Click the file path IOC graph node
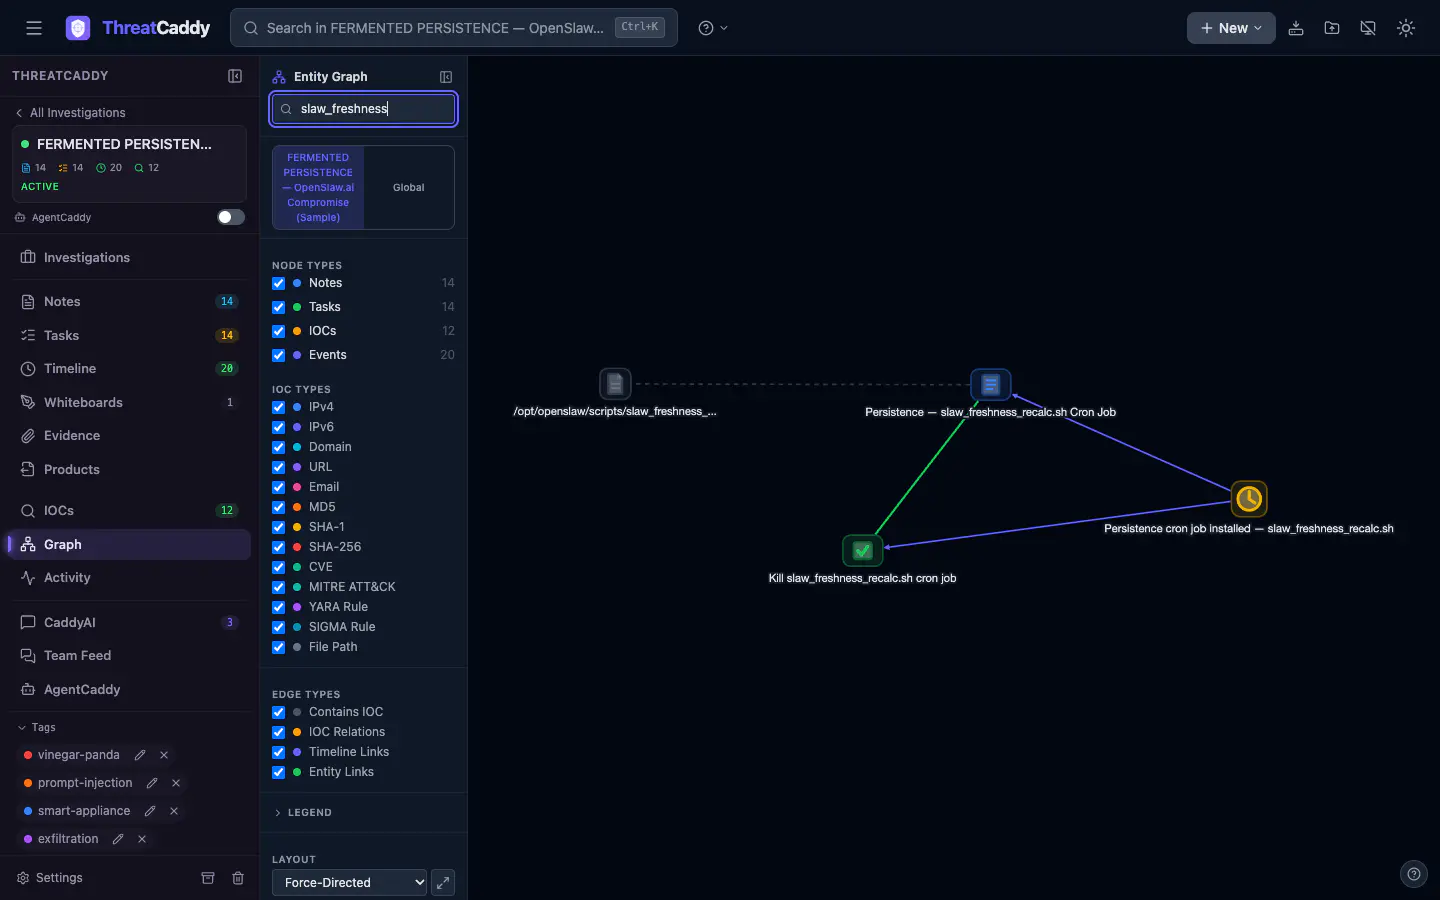The image size is (1440, 900). tap(615, 384)
